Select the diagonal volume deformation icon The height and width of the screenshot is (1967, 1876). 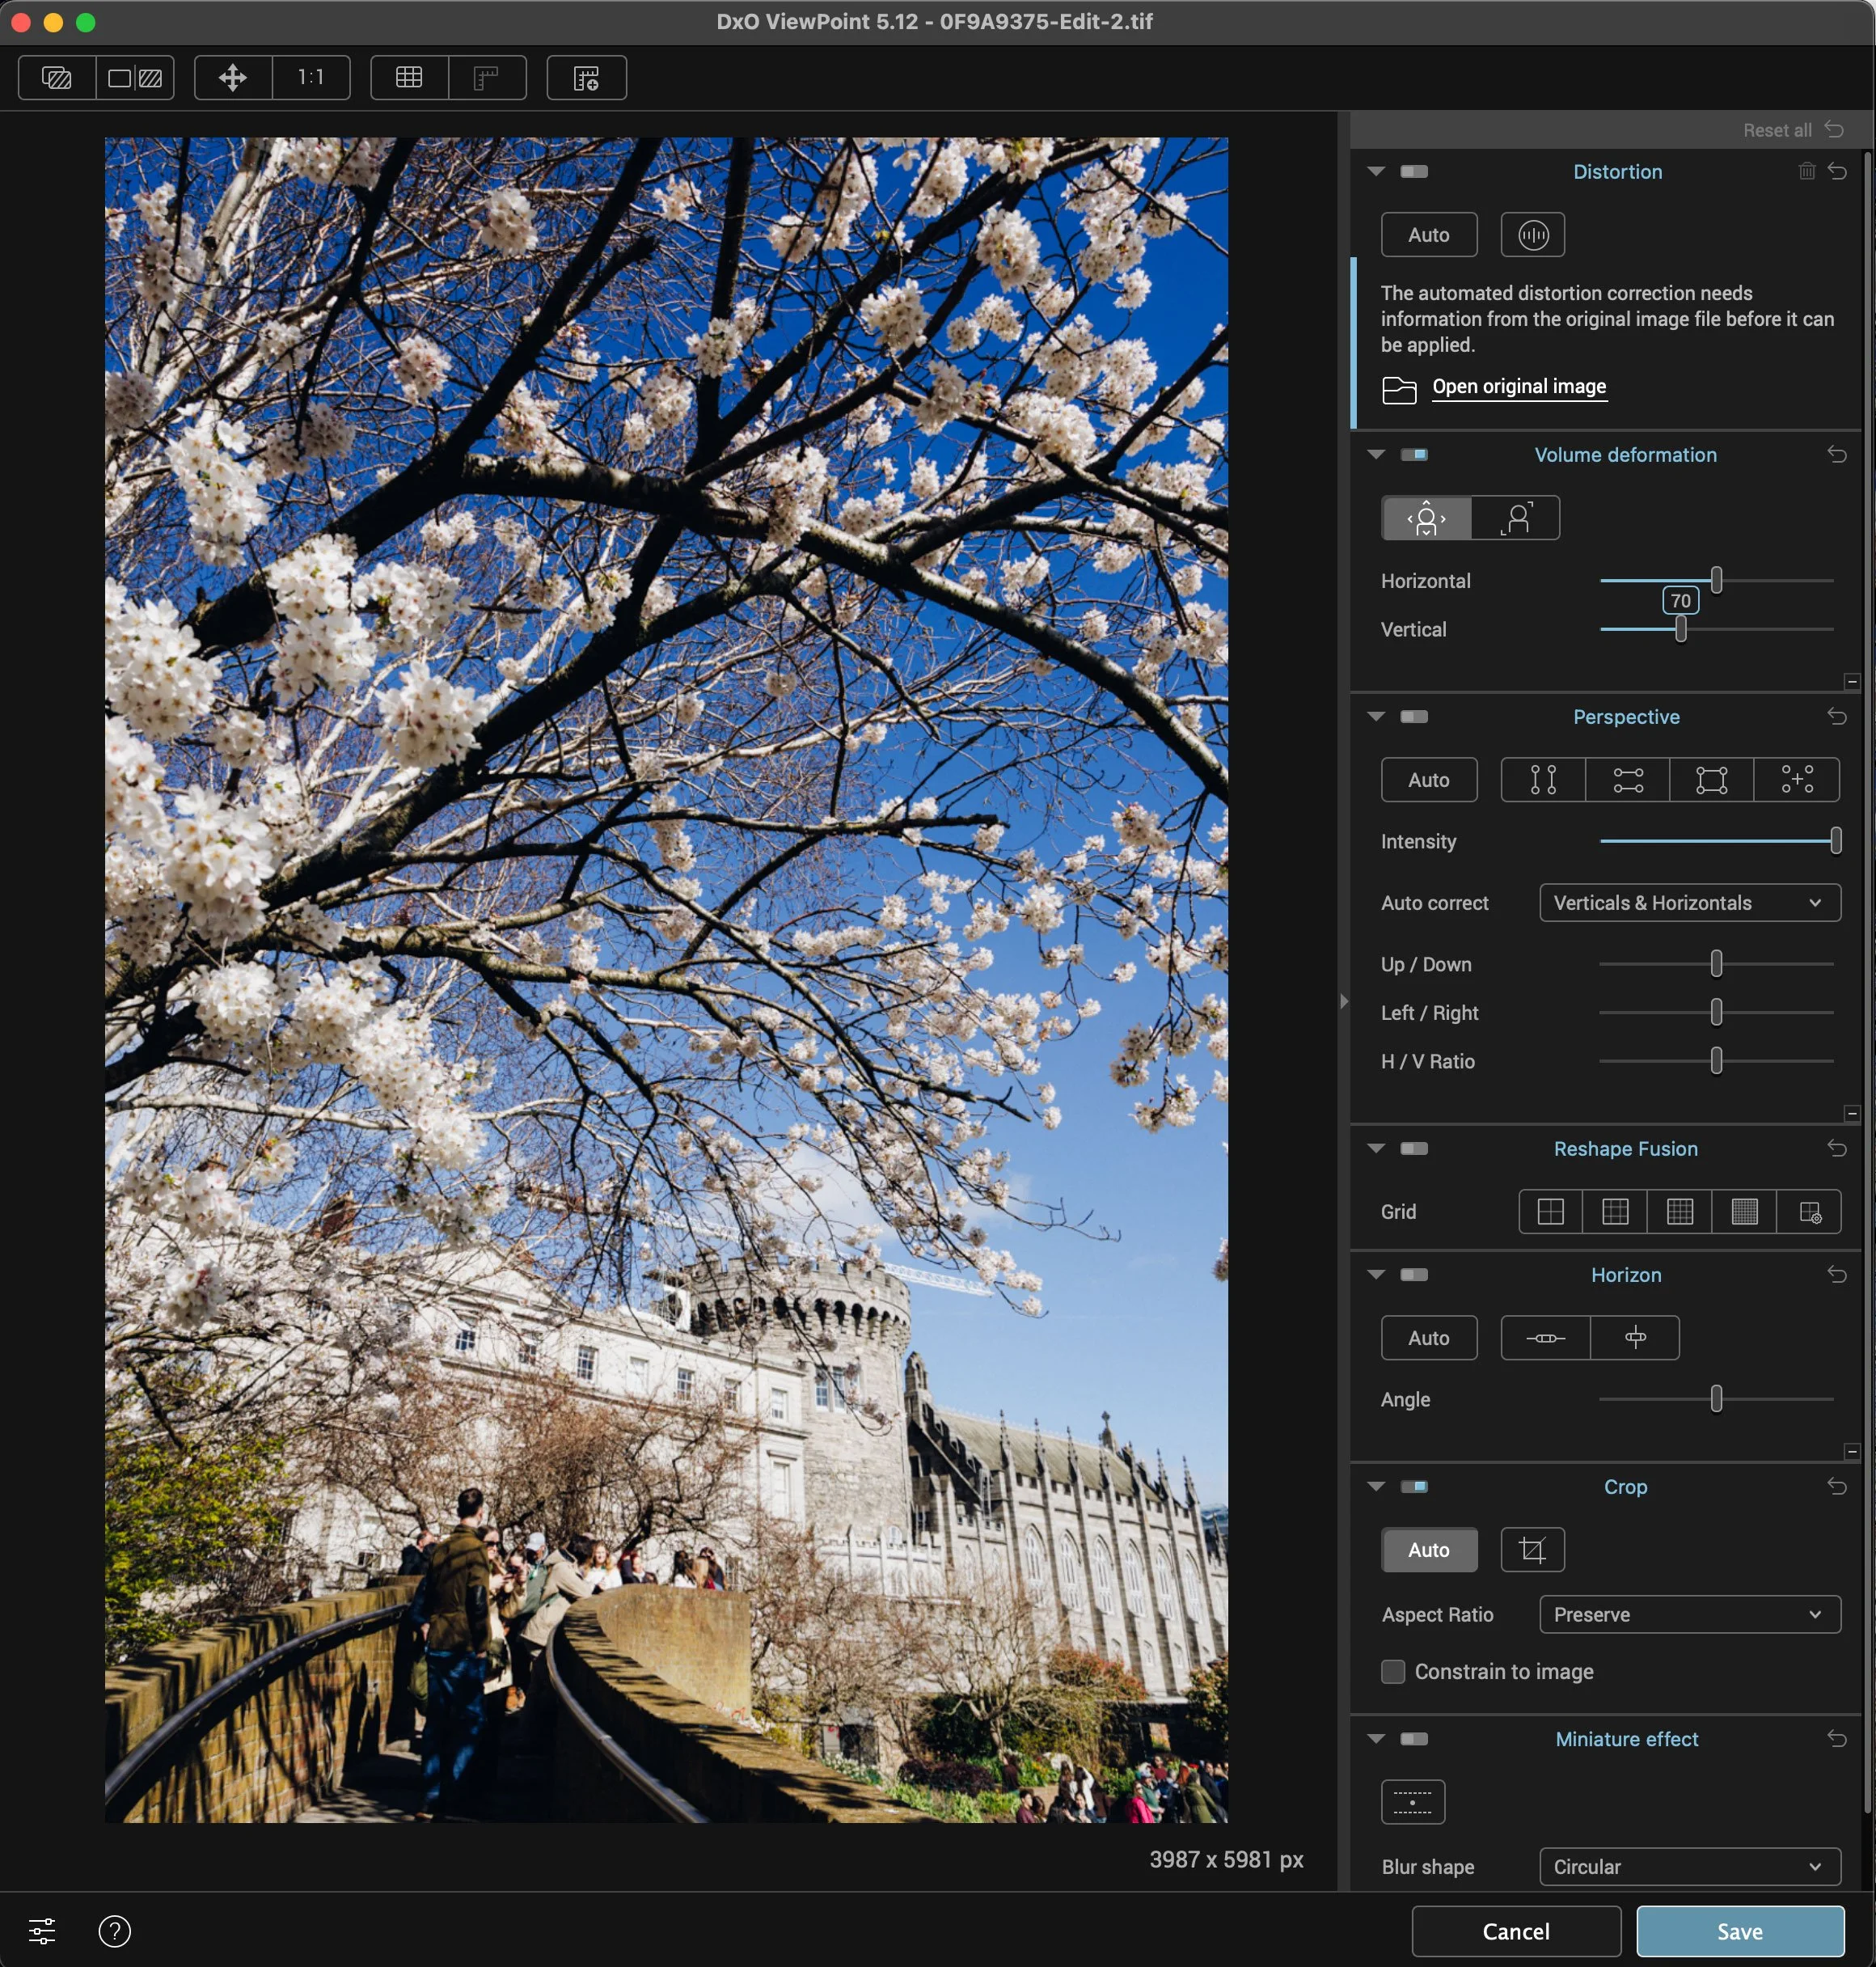point(1516,518)
